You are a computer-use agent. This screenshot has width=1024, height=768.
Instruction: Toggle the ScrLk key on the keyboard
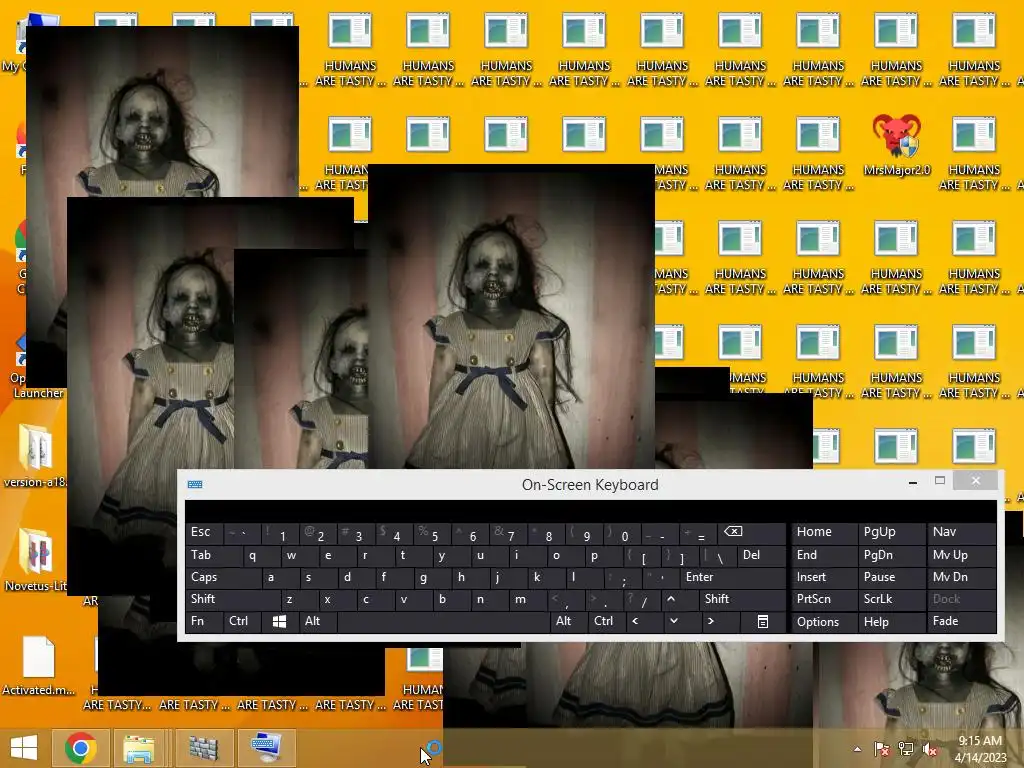[x=891, y=599]
